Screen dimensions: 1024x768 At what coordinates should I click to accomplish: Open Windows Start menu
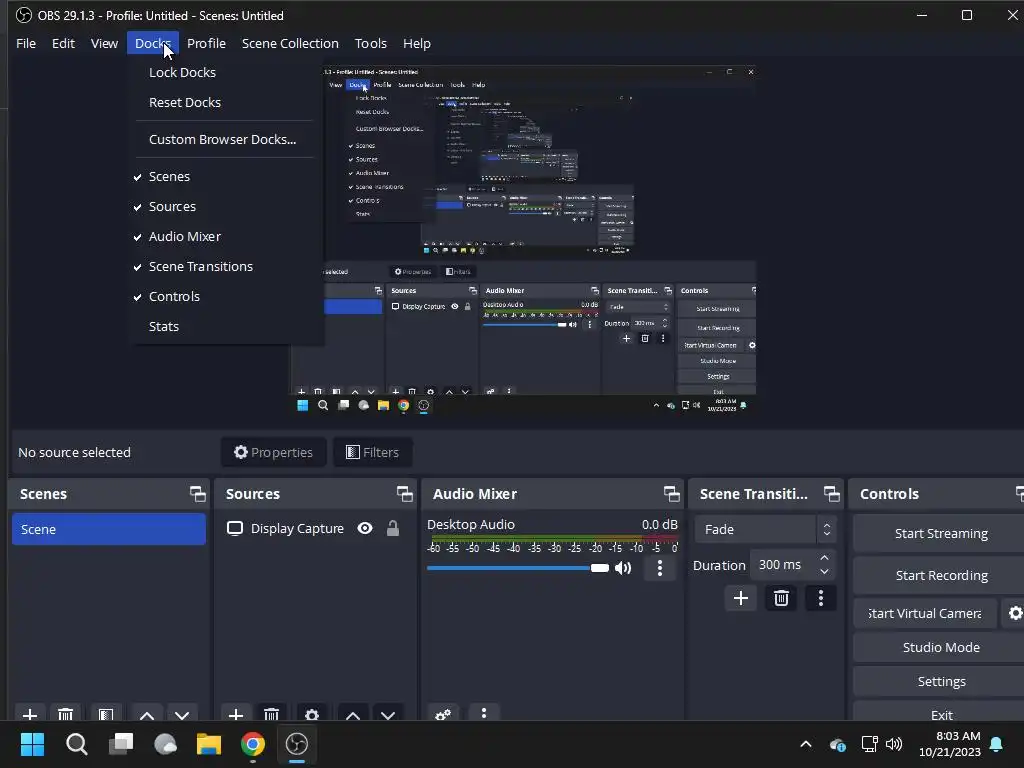point(32,744)
